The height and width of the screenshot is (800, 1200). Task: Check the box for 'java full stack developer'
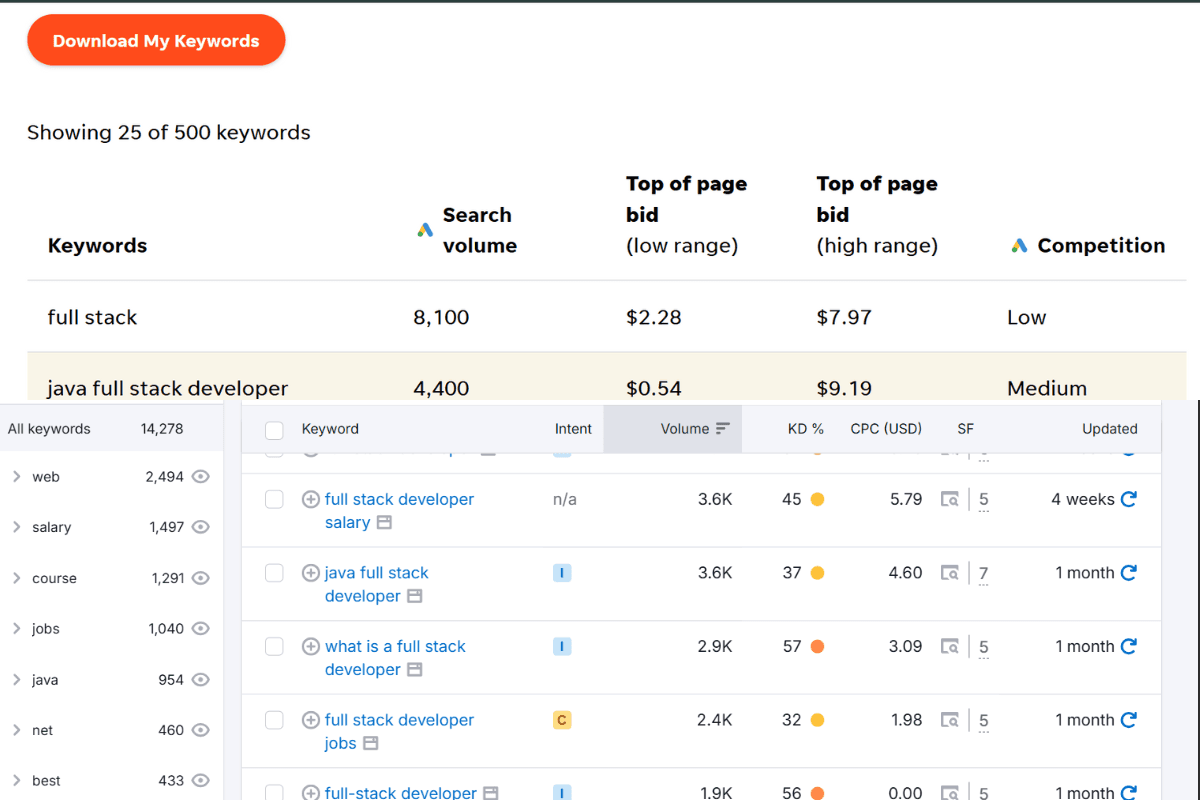[x=274, y=573]
